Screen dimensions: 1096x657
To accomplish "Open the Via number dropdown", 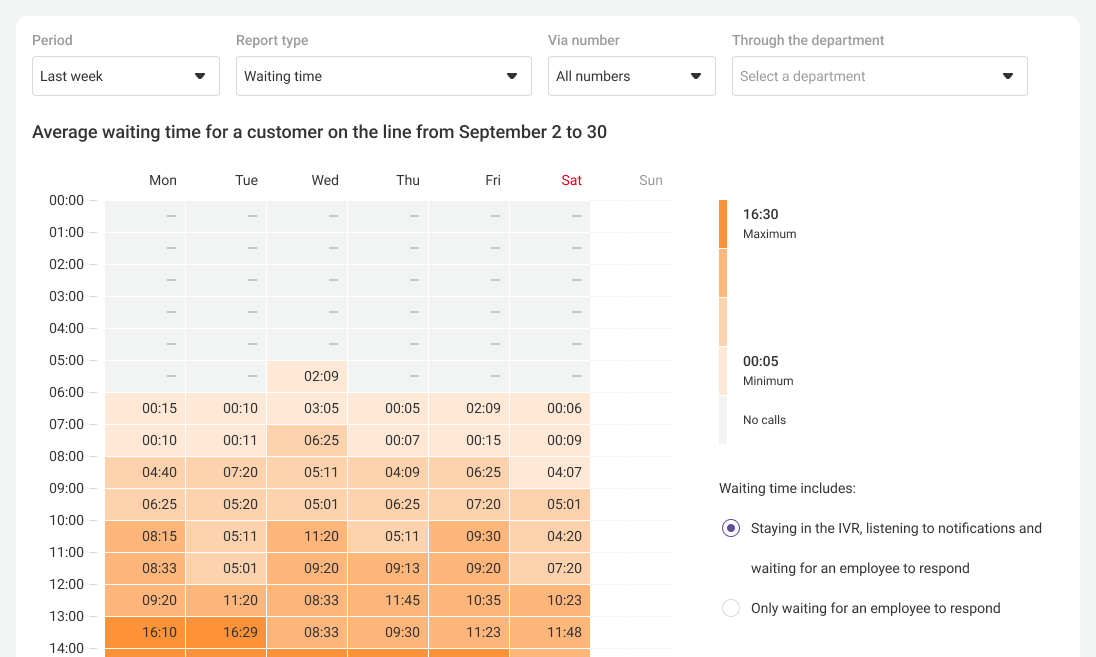I will pyautogui.click(x=631, y=76).
